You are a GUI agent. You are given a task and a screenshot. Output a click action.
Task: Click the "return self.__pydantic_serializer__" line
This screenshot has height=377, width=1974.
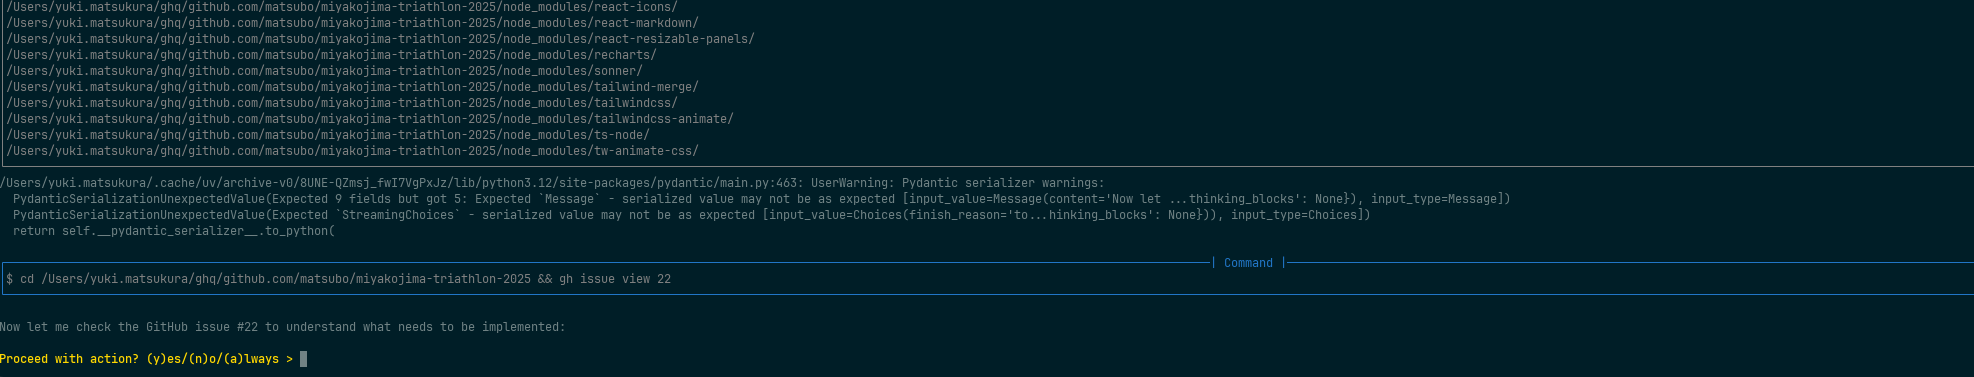(x=174, y=231)
